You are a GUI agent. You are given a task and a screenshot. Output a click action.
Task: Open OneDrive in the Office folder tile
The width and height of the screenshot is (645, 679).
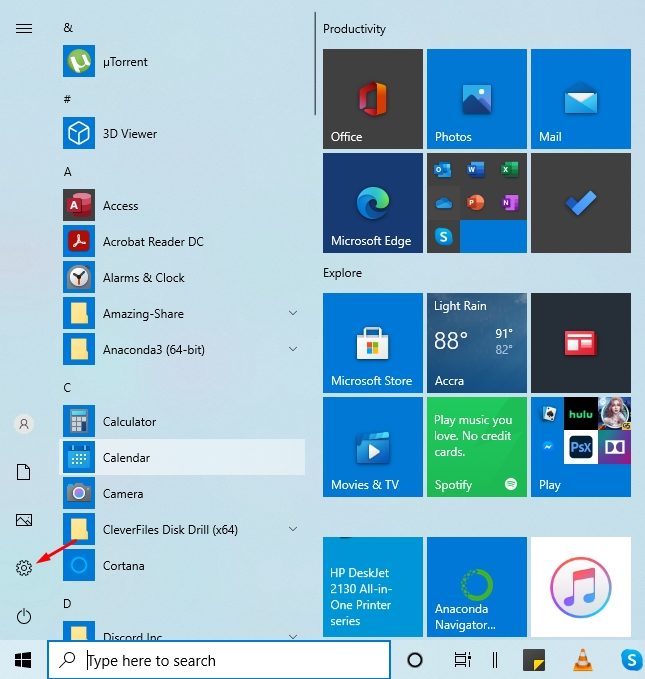click(443, 203)
